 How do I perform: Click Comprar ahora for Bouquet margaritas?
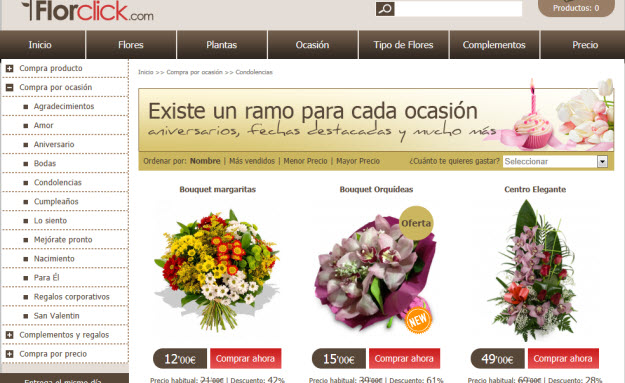pos(246,358)
